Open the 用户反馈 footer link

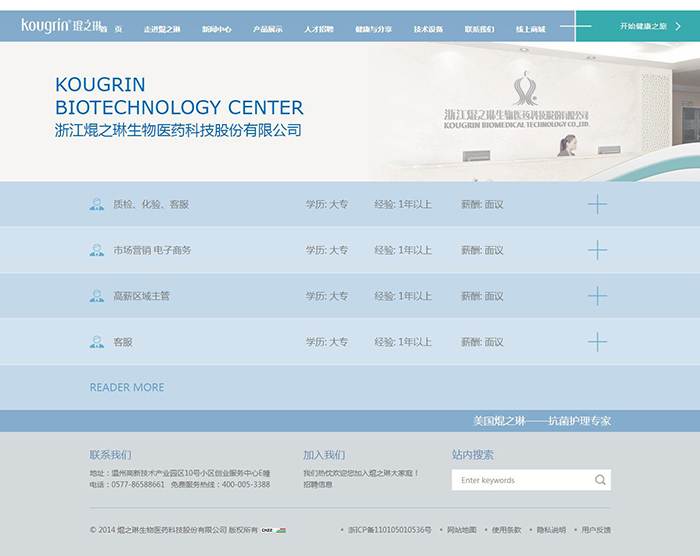pos(596,530)
